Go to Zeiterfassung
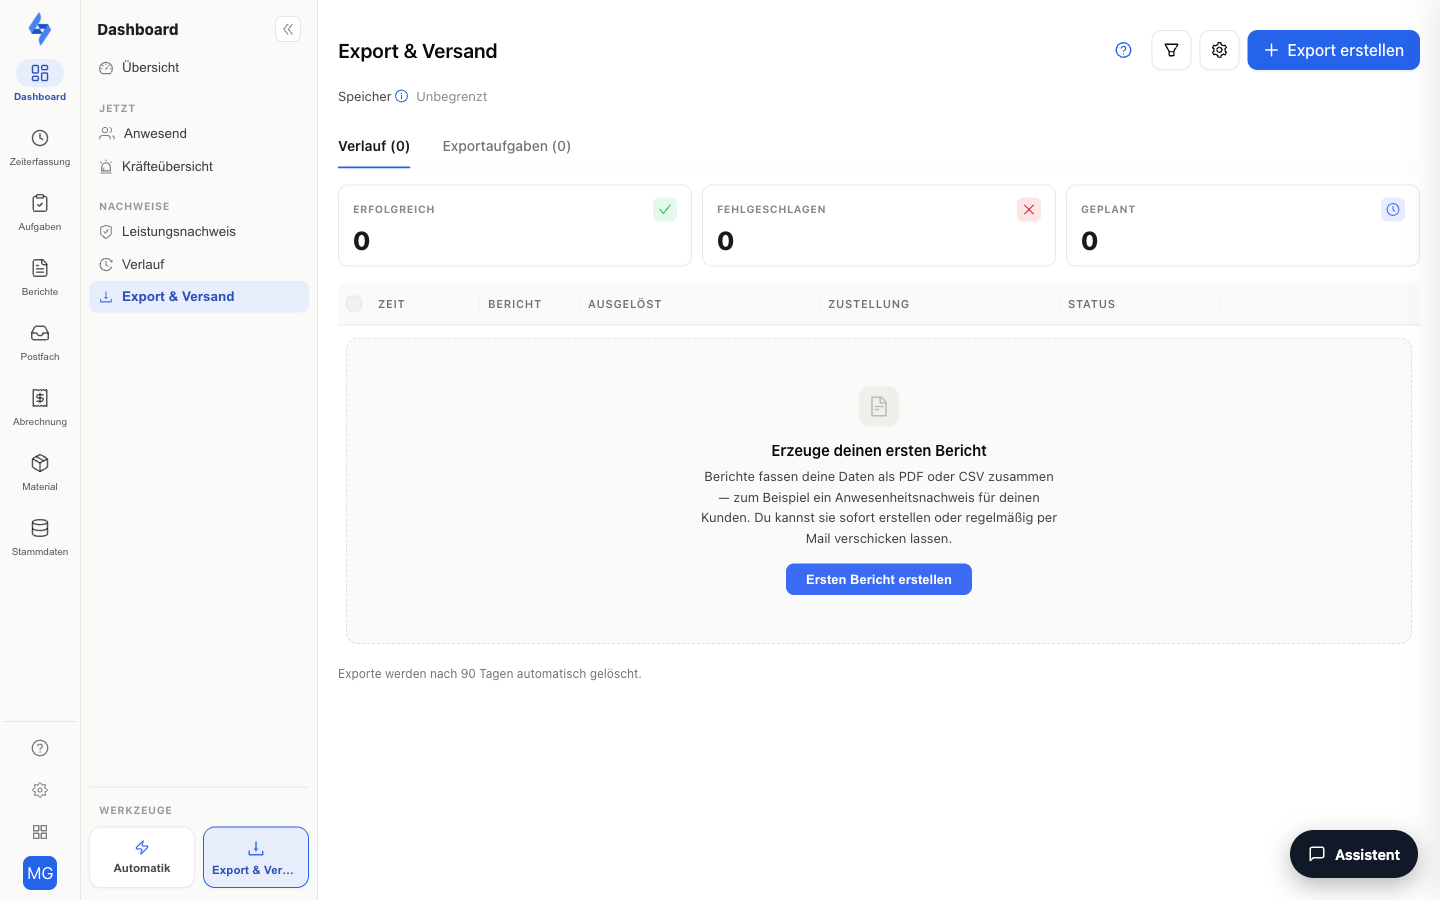The image size is (1440, 900). 40,147
